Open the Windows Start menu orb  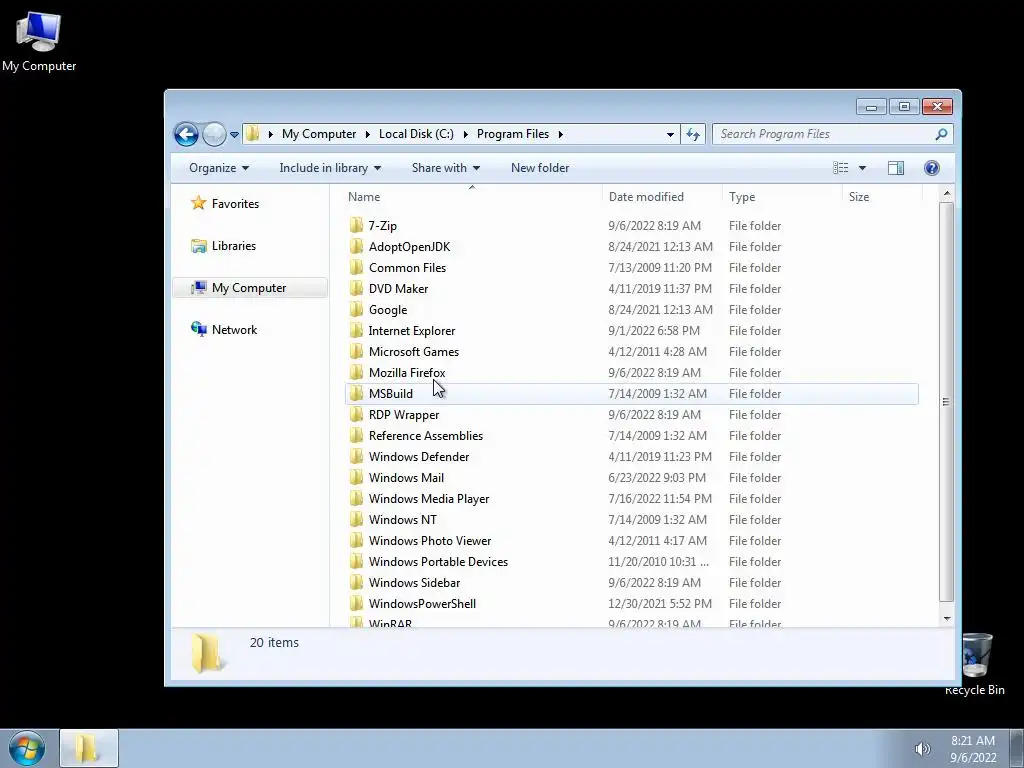[x=27, y=748]
